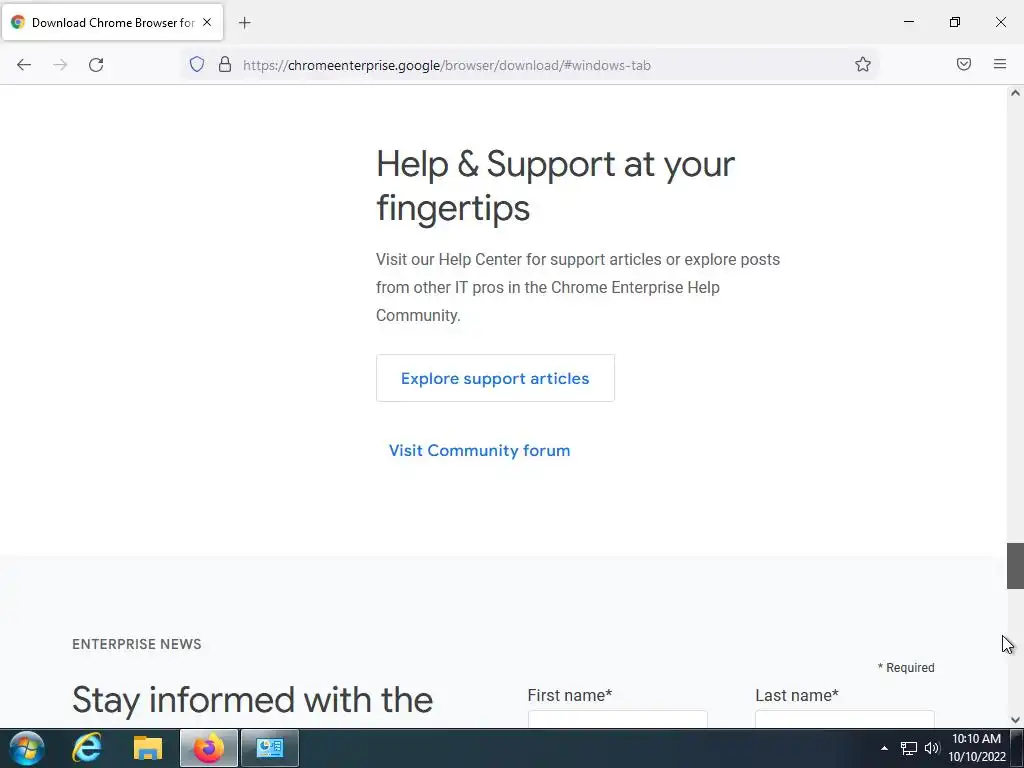The width and height of the screenshot is (1024, 768).
Task: Minimize the Firefox window
Action: (908, 22)
